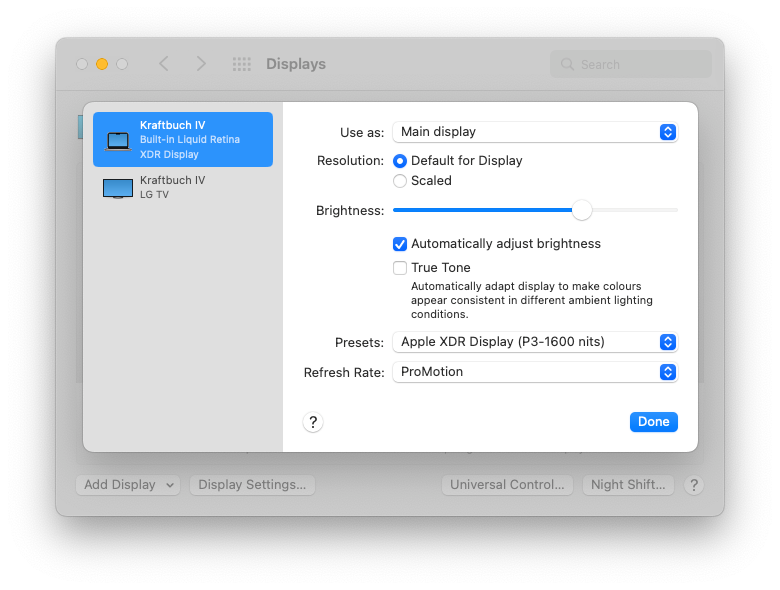Click the LG TV monitor icon
Image resolution: width=780 pixels, height=590 pixels.
pos(118,188)
